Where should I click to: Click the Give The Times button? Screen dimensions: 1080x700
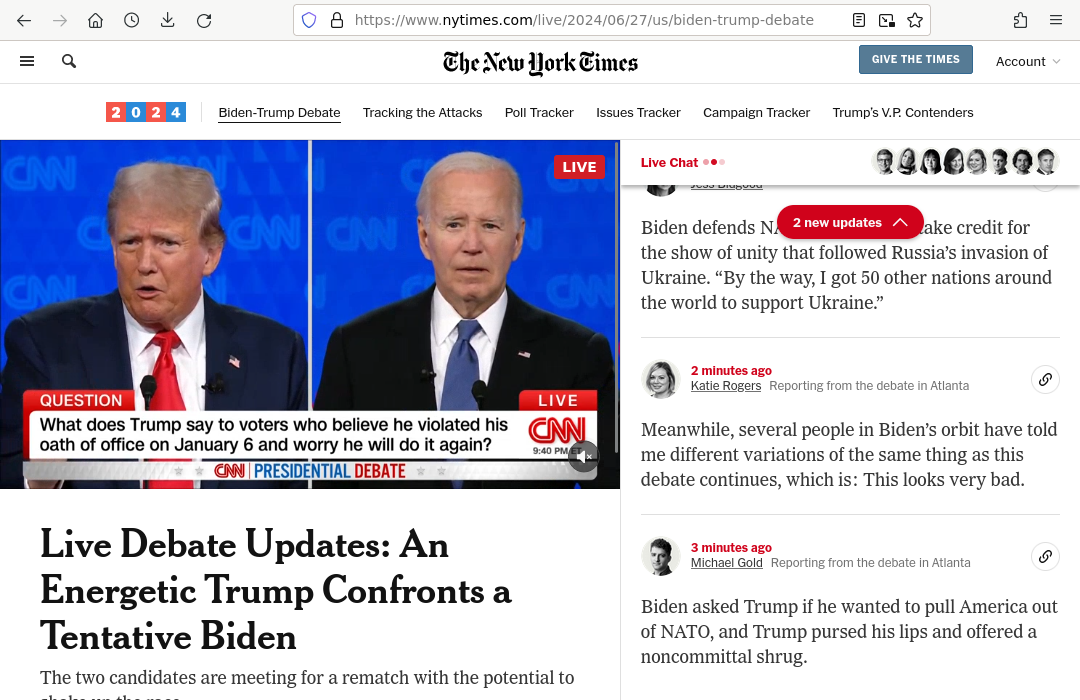click(x=915, y=59)
